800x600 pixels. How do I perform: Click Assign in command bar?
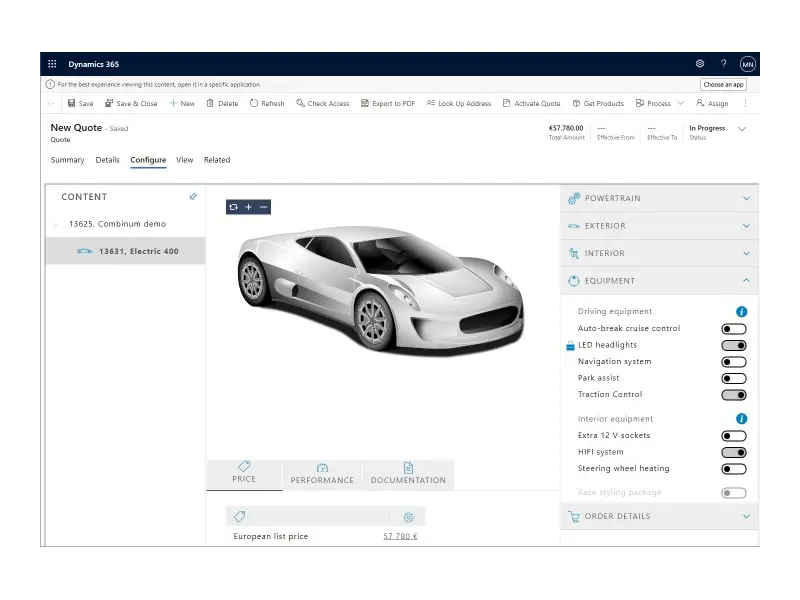pos(712,103)
